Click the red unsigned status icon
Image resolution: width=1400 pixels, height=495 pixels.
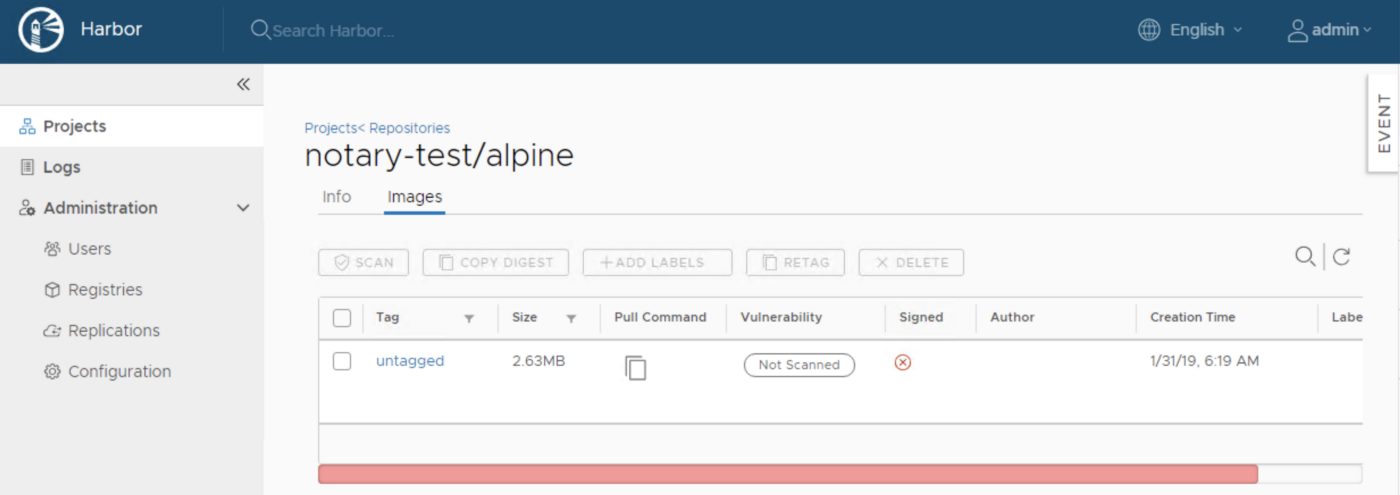point(903,362)
